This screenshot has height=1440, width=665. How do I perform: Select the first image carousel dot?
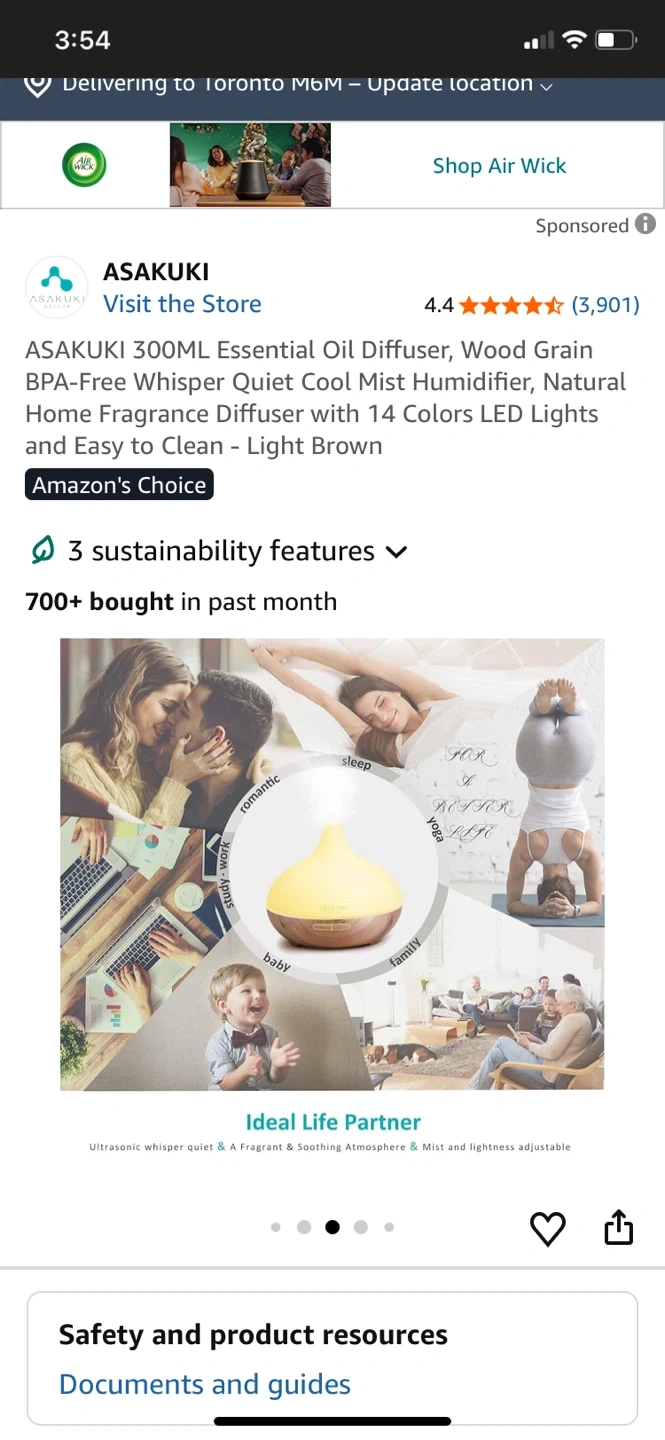[276, 1227]
